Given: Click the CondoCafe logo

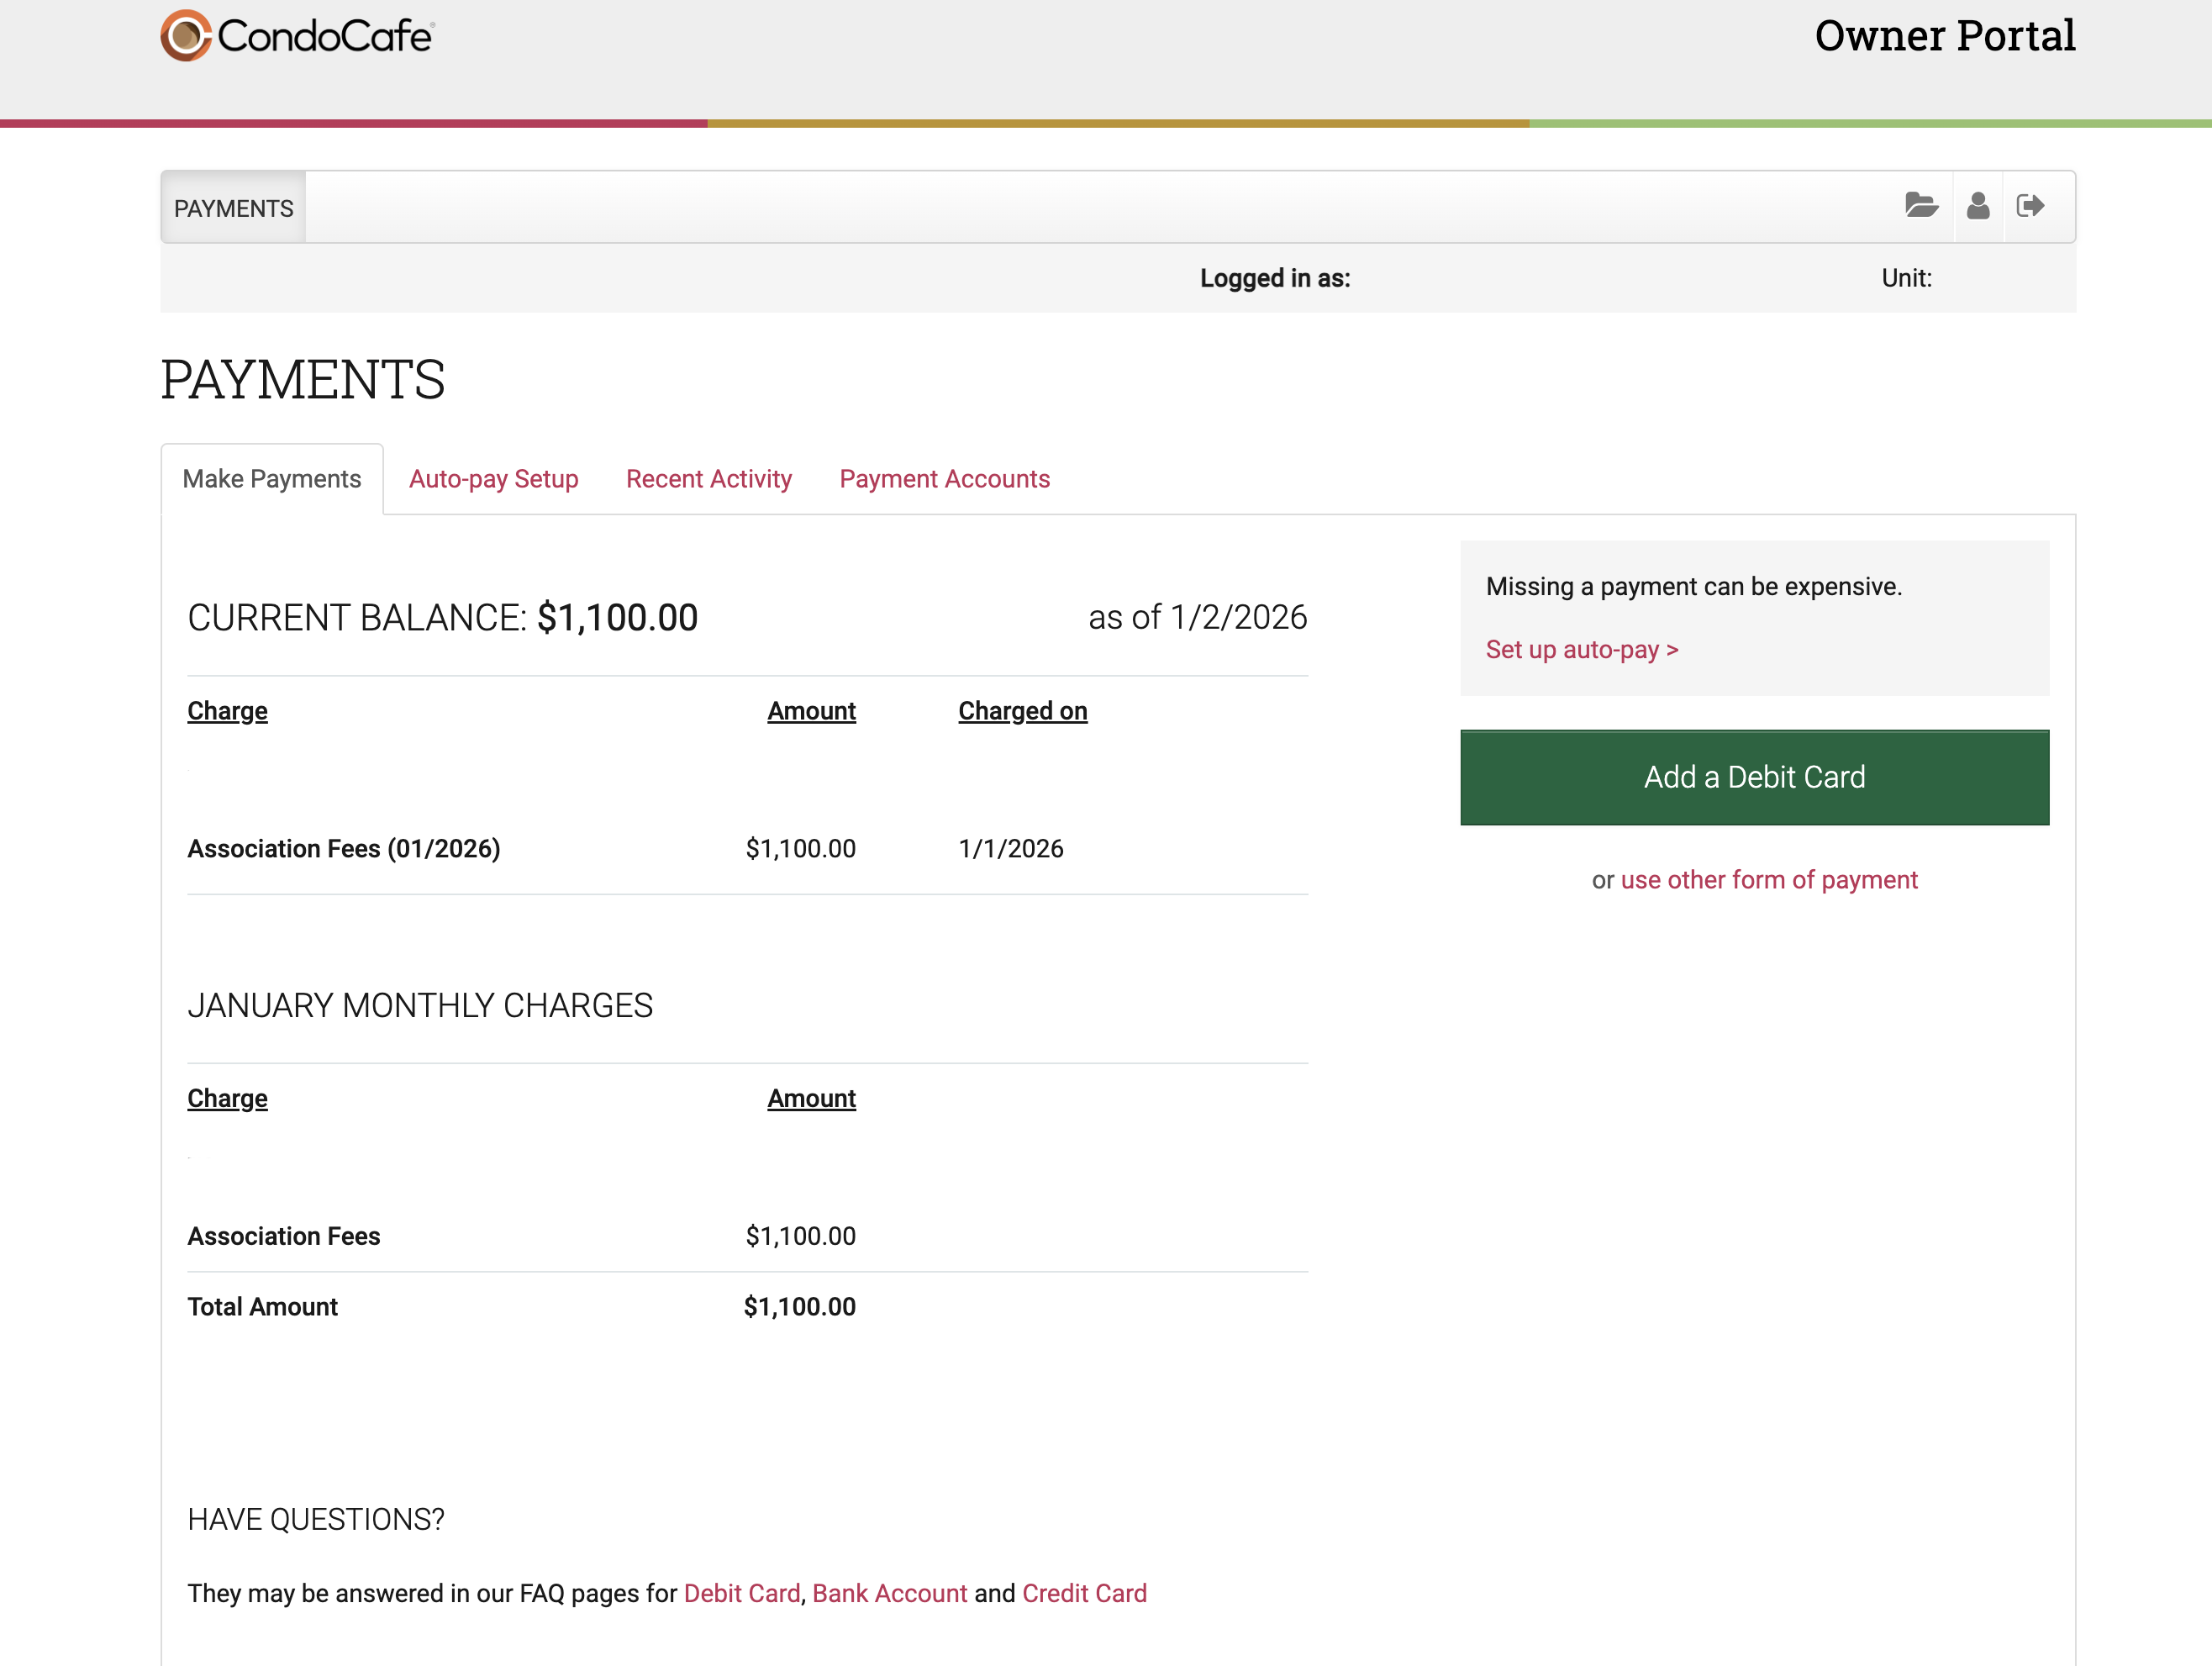Looking at the screenshot, I should pos(297,36).
